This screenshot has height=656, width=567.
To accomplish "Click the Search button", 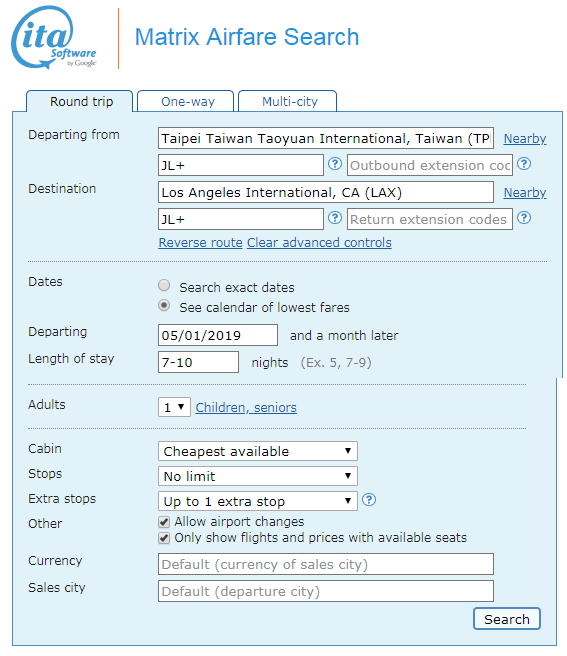I will point(507,619).
